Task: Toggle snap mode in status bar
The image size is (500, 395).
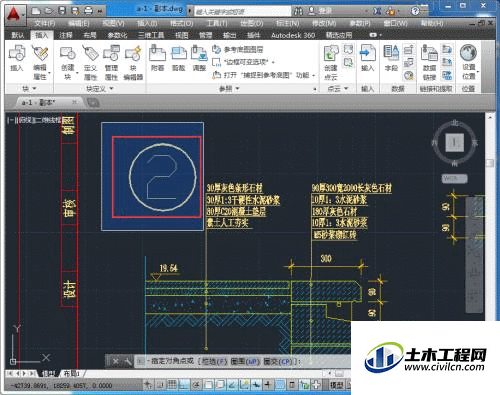Action: [160, 385]
